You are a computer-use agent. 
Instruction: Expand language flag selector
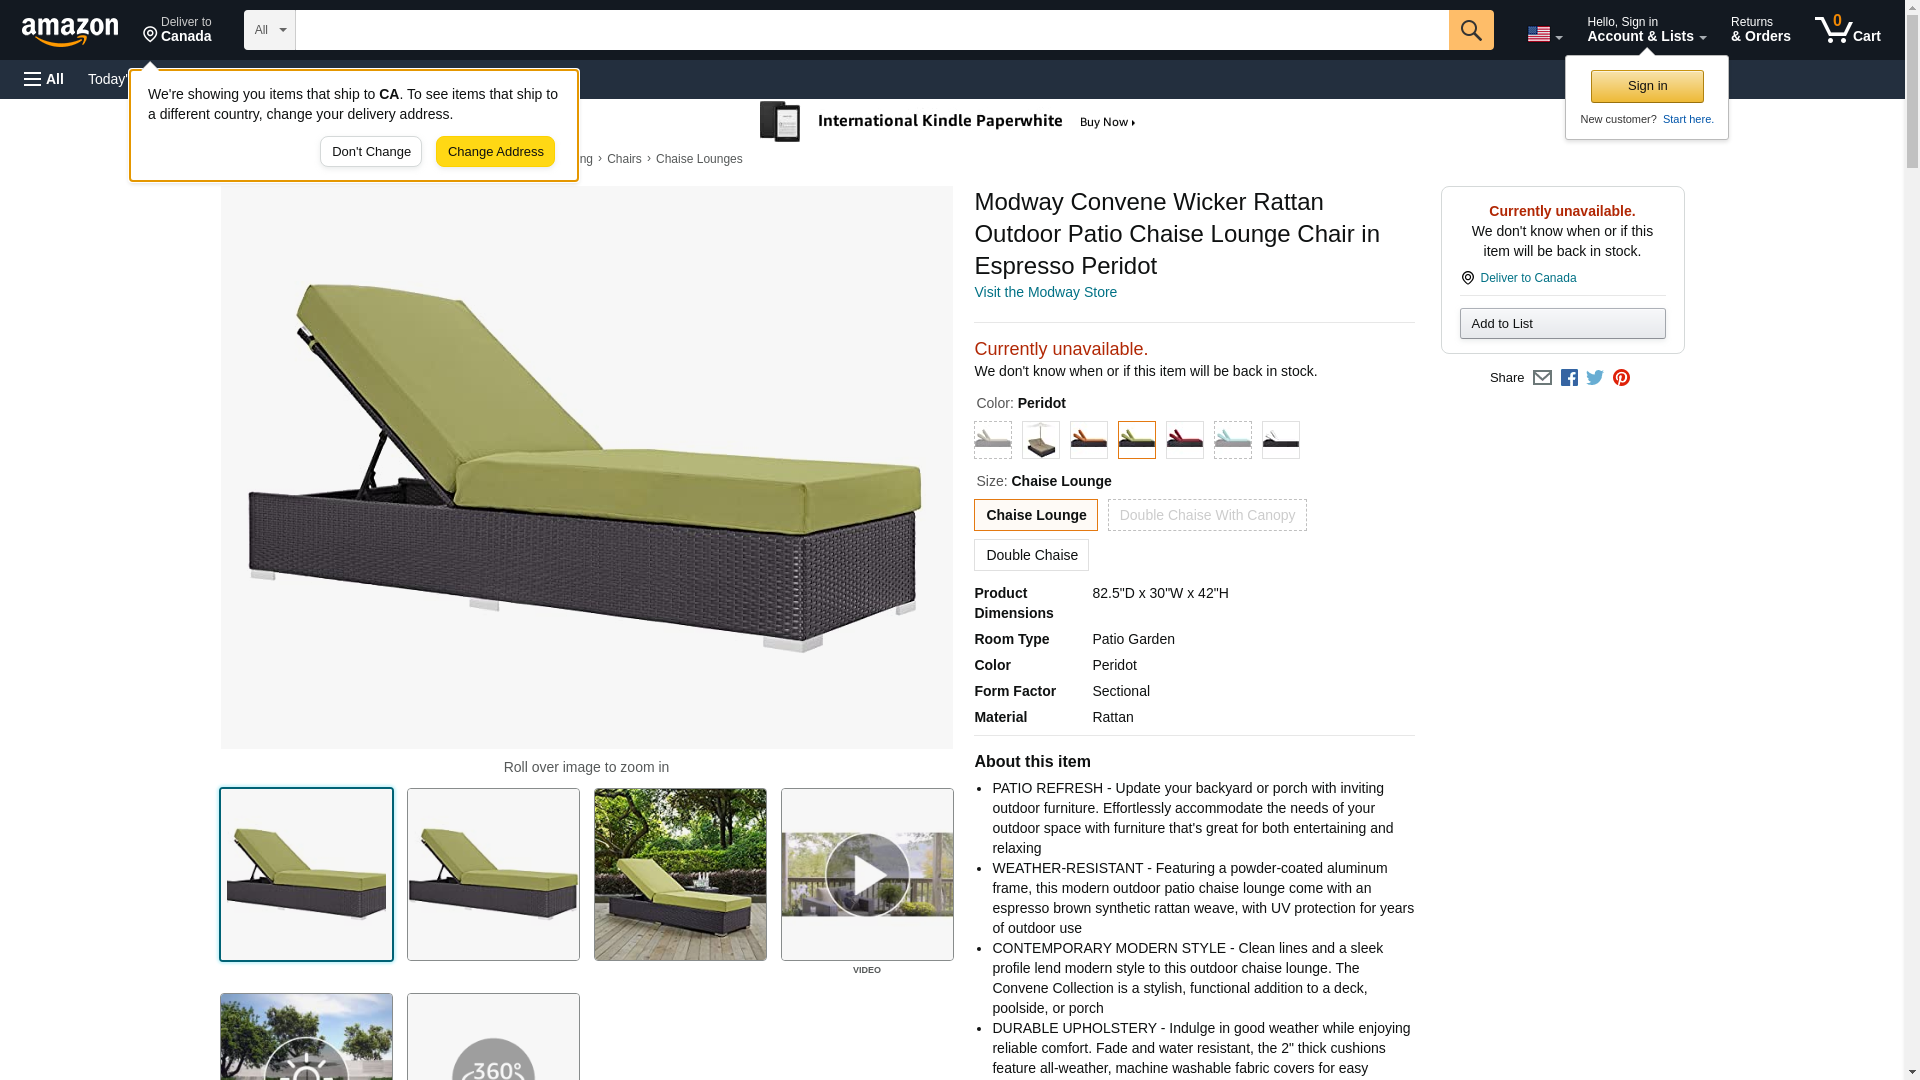1544,34
